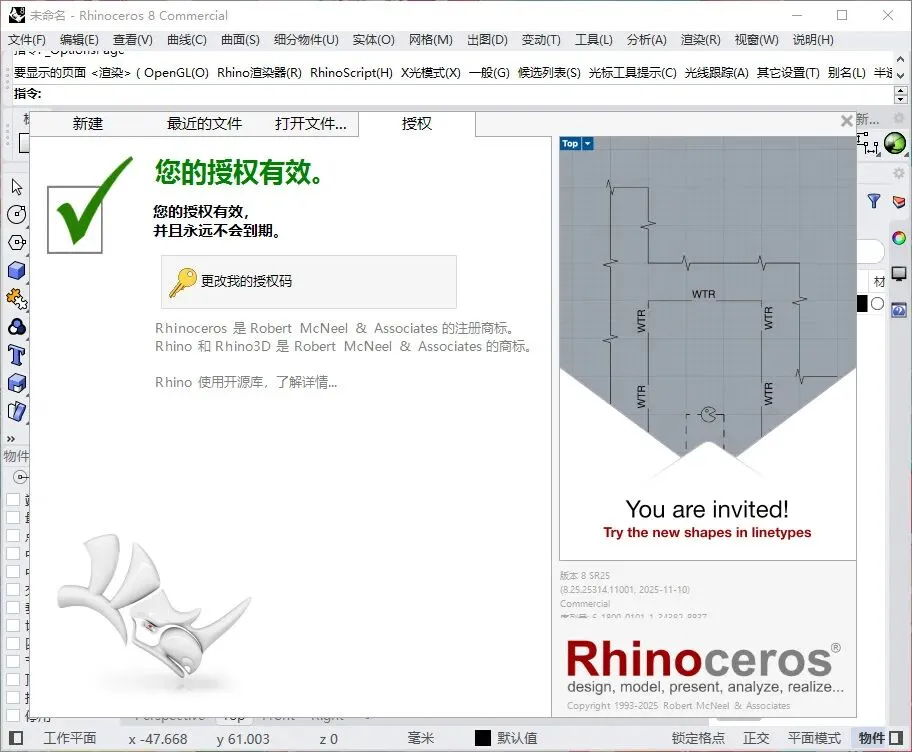Click the orange puzzle piece tool
Image resolution: width=912 pixels, height=752 pixels.
[17, 299]
